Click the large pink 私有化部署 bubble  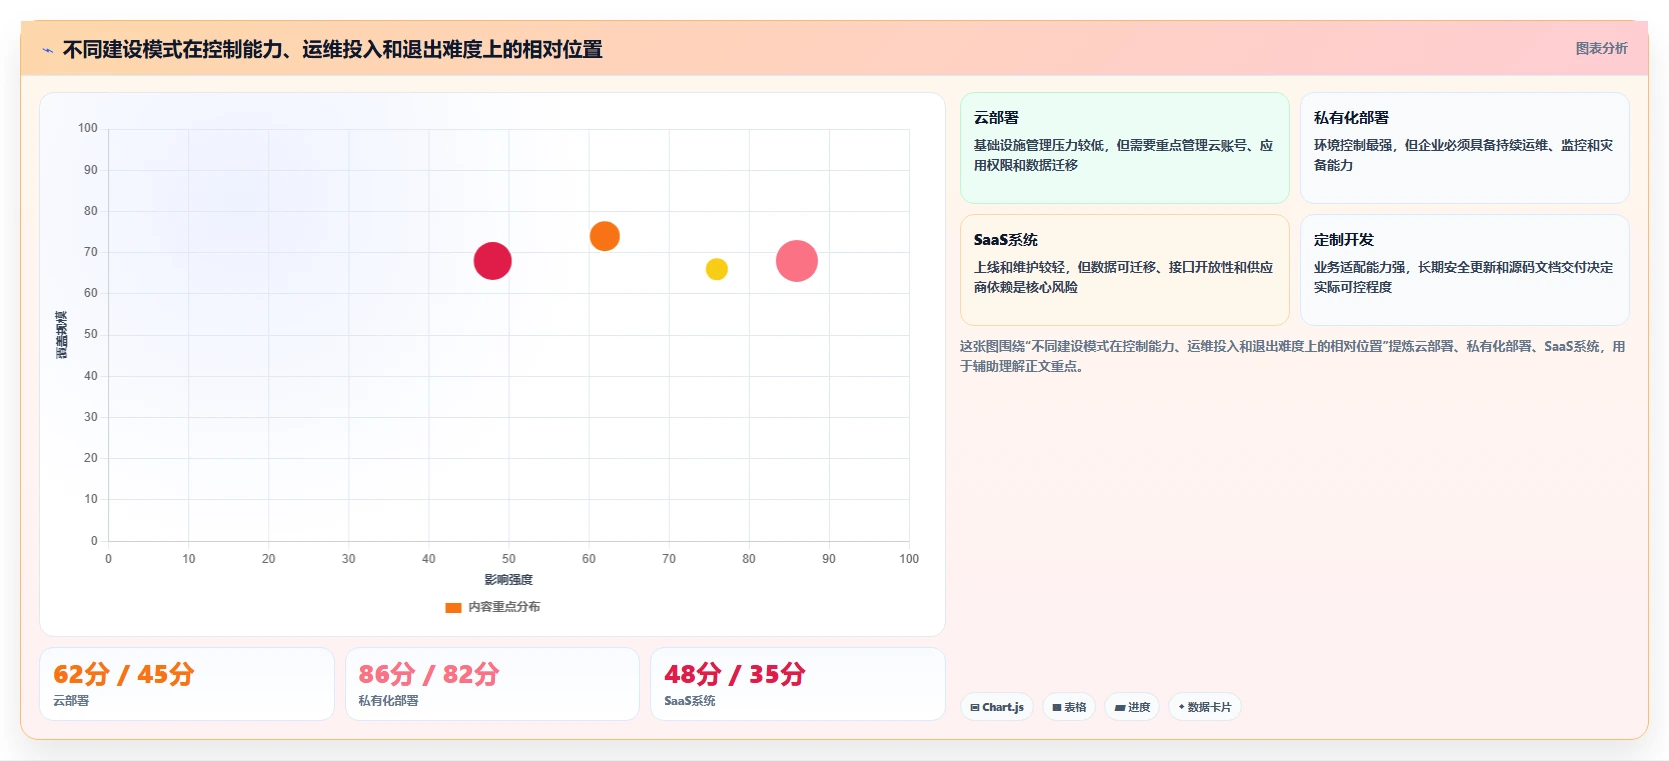tap(796, 261)
